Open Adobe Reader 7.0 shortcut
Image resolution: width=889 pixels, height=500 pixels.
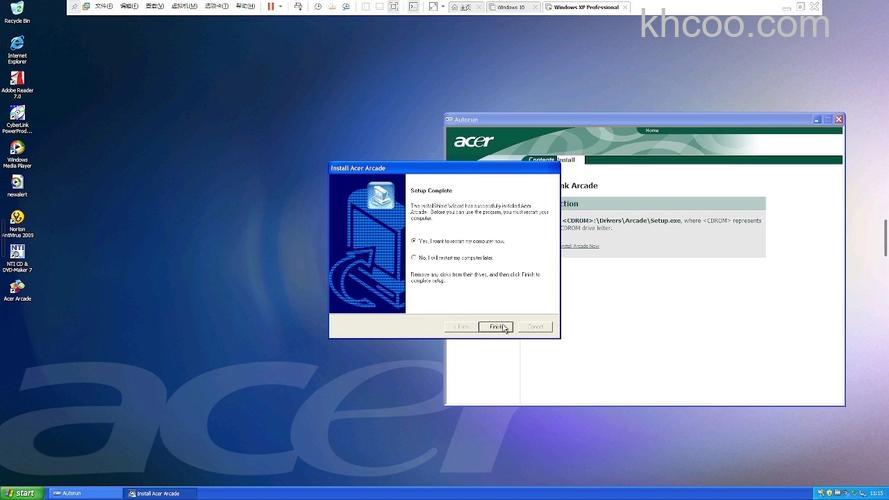pos(17,79)
